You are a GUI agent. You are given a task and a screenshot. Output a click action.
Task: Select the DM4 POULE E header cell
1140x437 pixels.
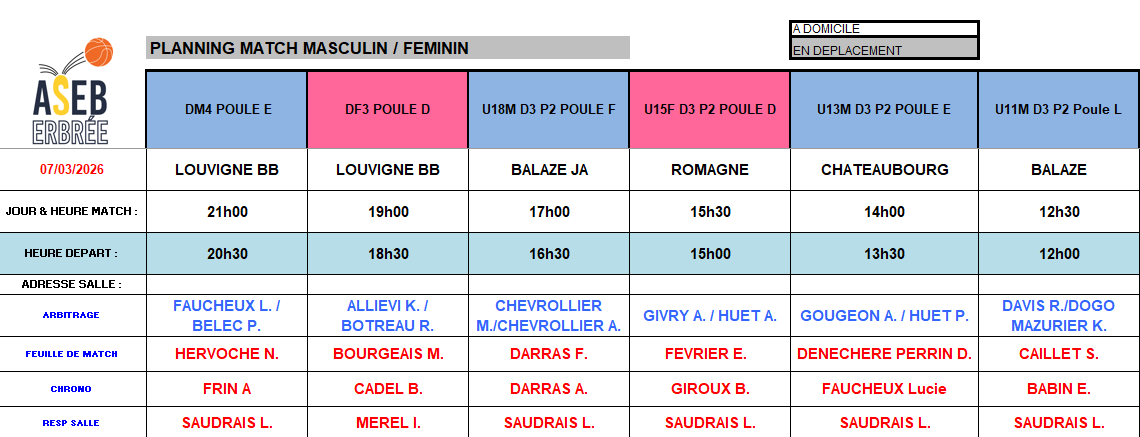click(x=227, y=110)
